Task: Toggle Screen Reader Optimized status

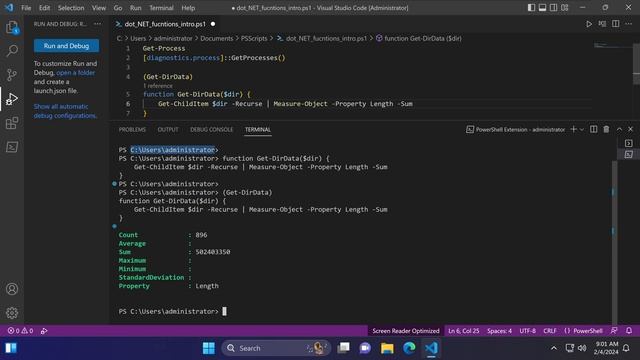Action: coord(406,331)
